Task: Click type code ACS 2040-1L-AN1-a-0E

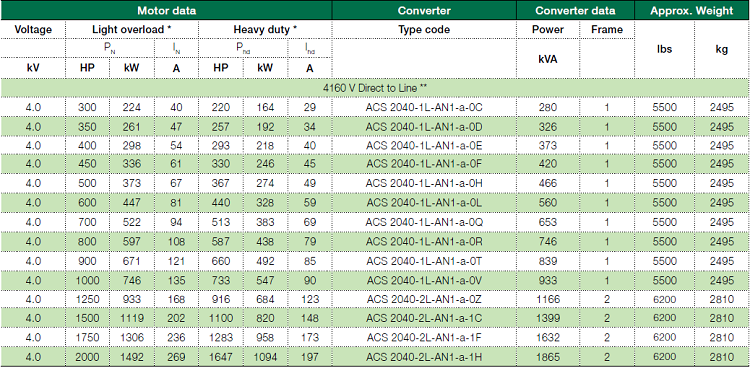Action: tap(424, 145)
